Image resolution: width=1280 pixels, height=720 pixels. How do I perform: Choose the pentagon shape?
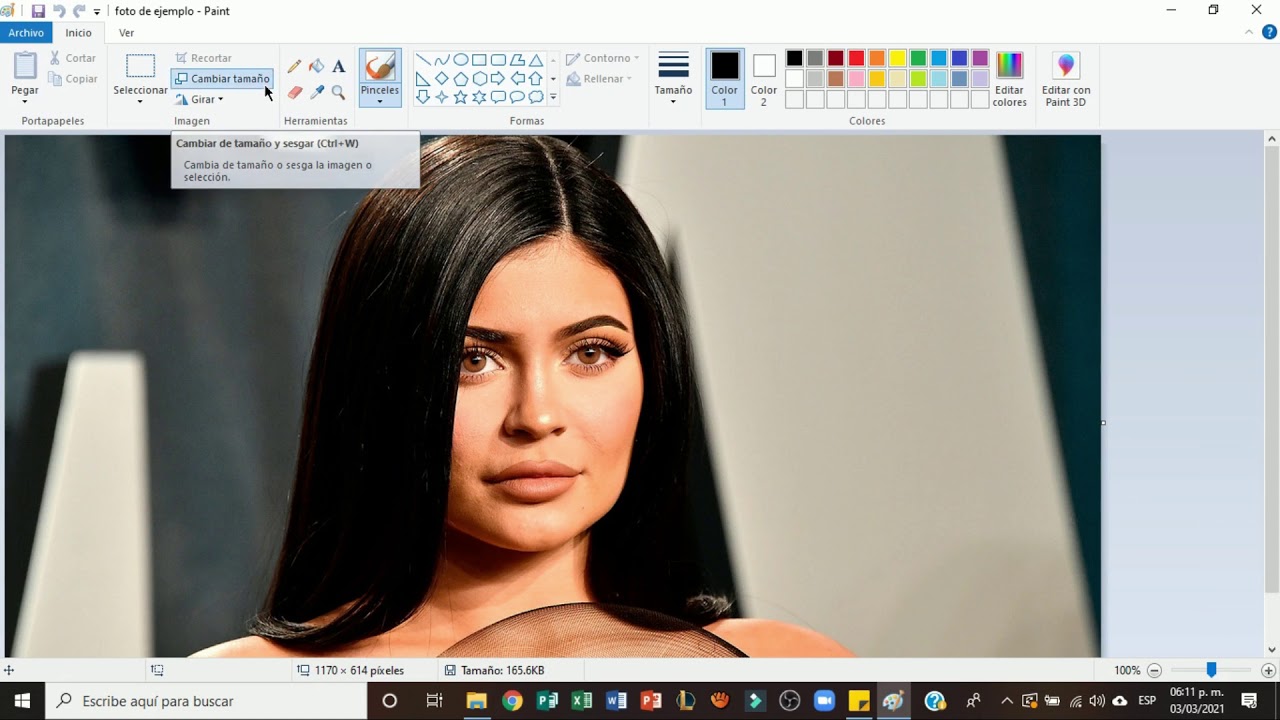(x=460, y=79)
